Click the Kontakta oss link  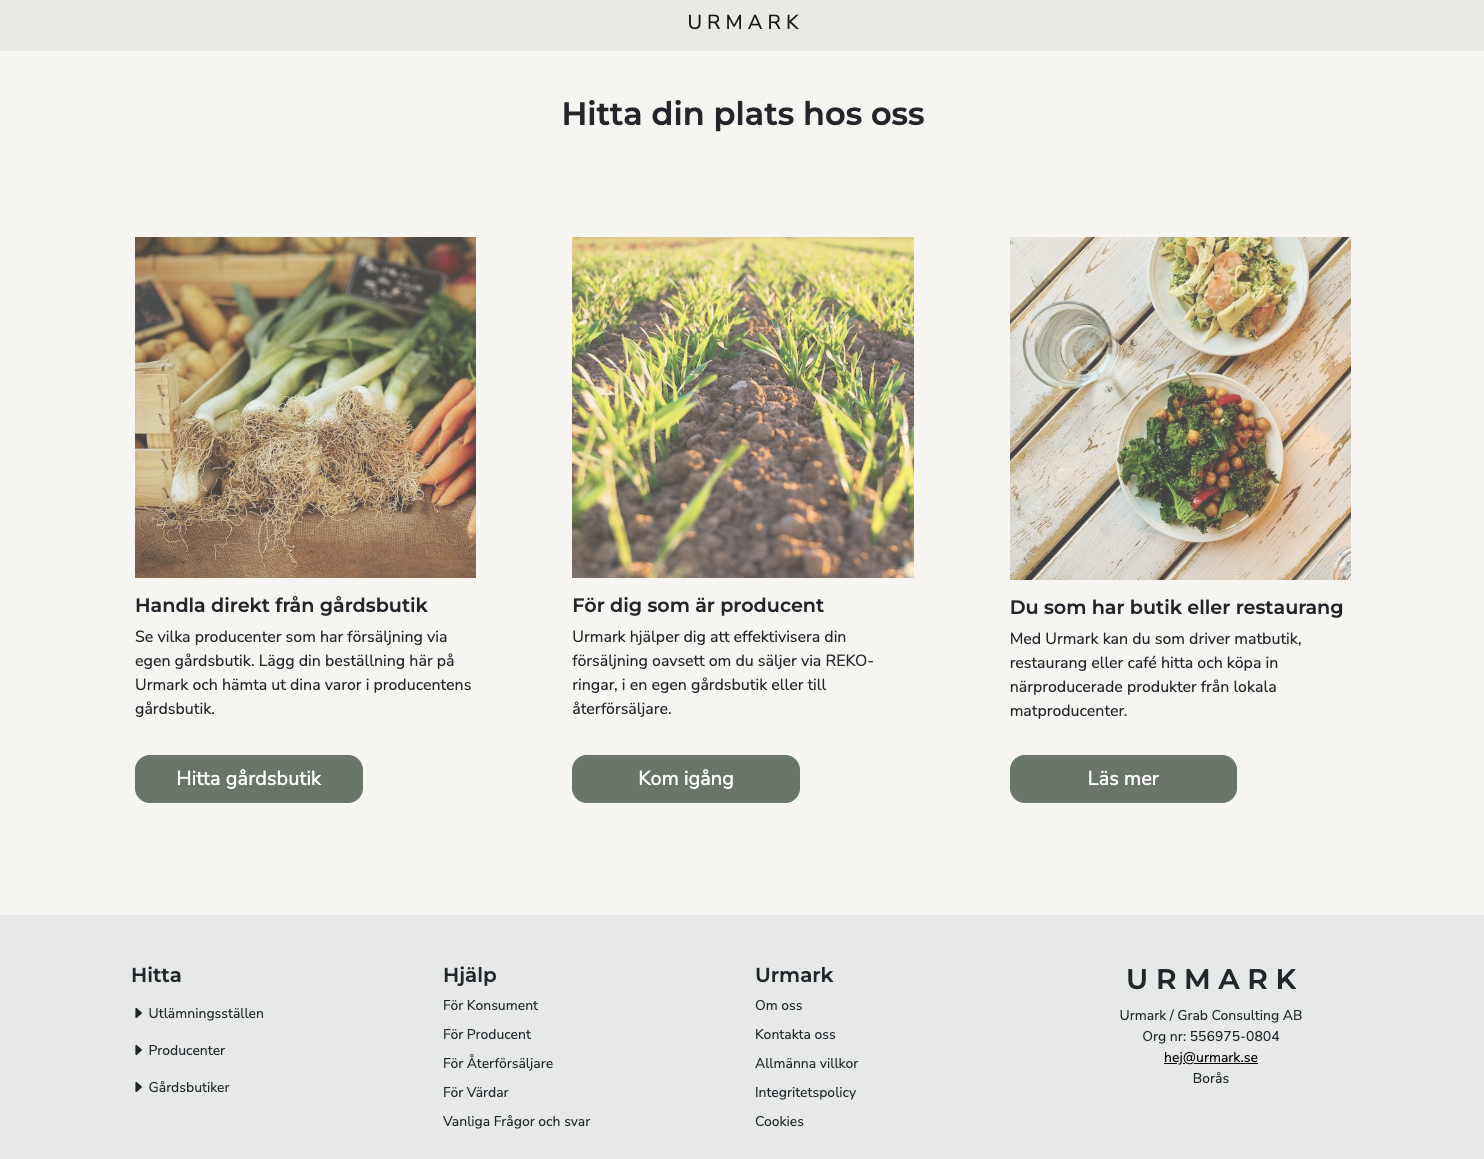(795, 1034)
